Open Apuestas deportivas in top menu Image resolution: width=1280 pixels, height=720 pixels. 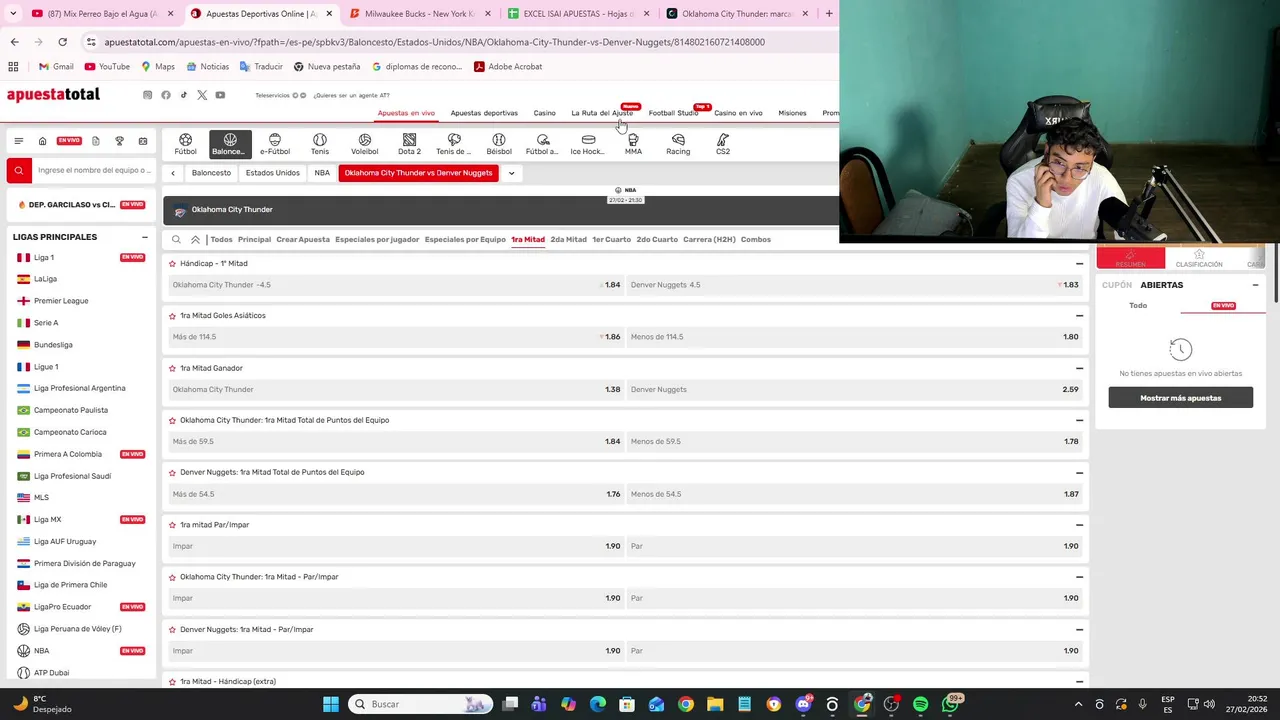click(x=484, y=113)
